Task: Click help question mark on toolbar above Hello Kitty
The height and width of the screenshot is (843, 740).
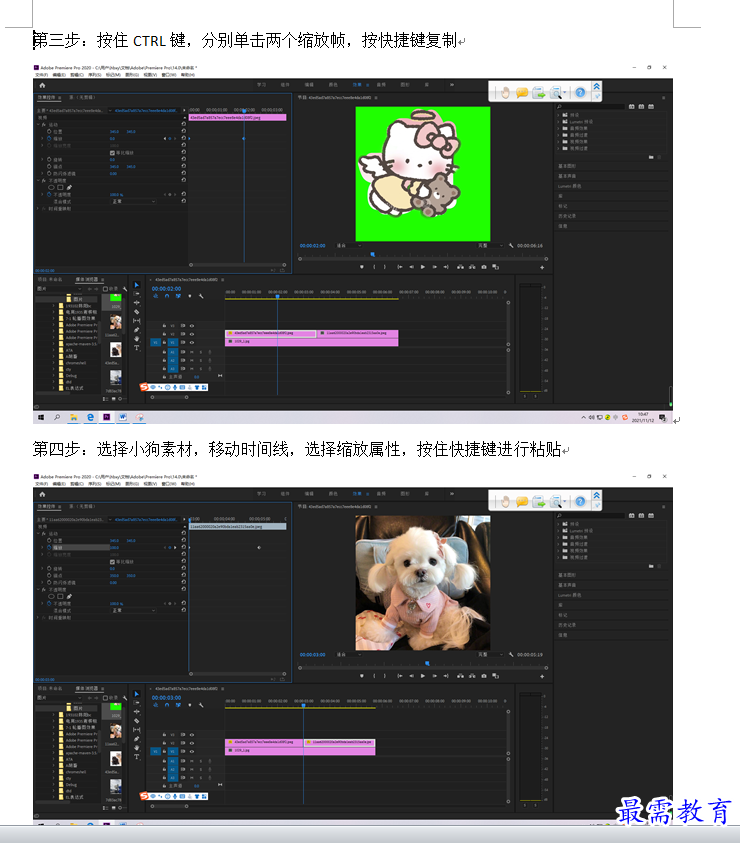Action: click(x=580, y=92)
